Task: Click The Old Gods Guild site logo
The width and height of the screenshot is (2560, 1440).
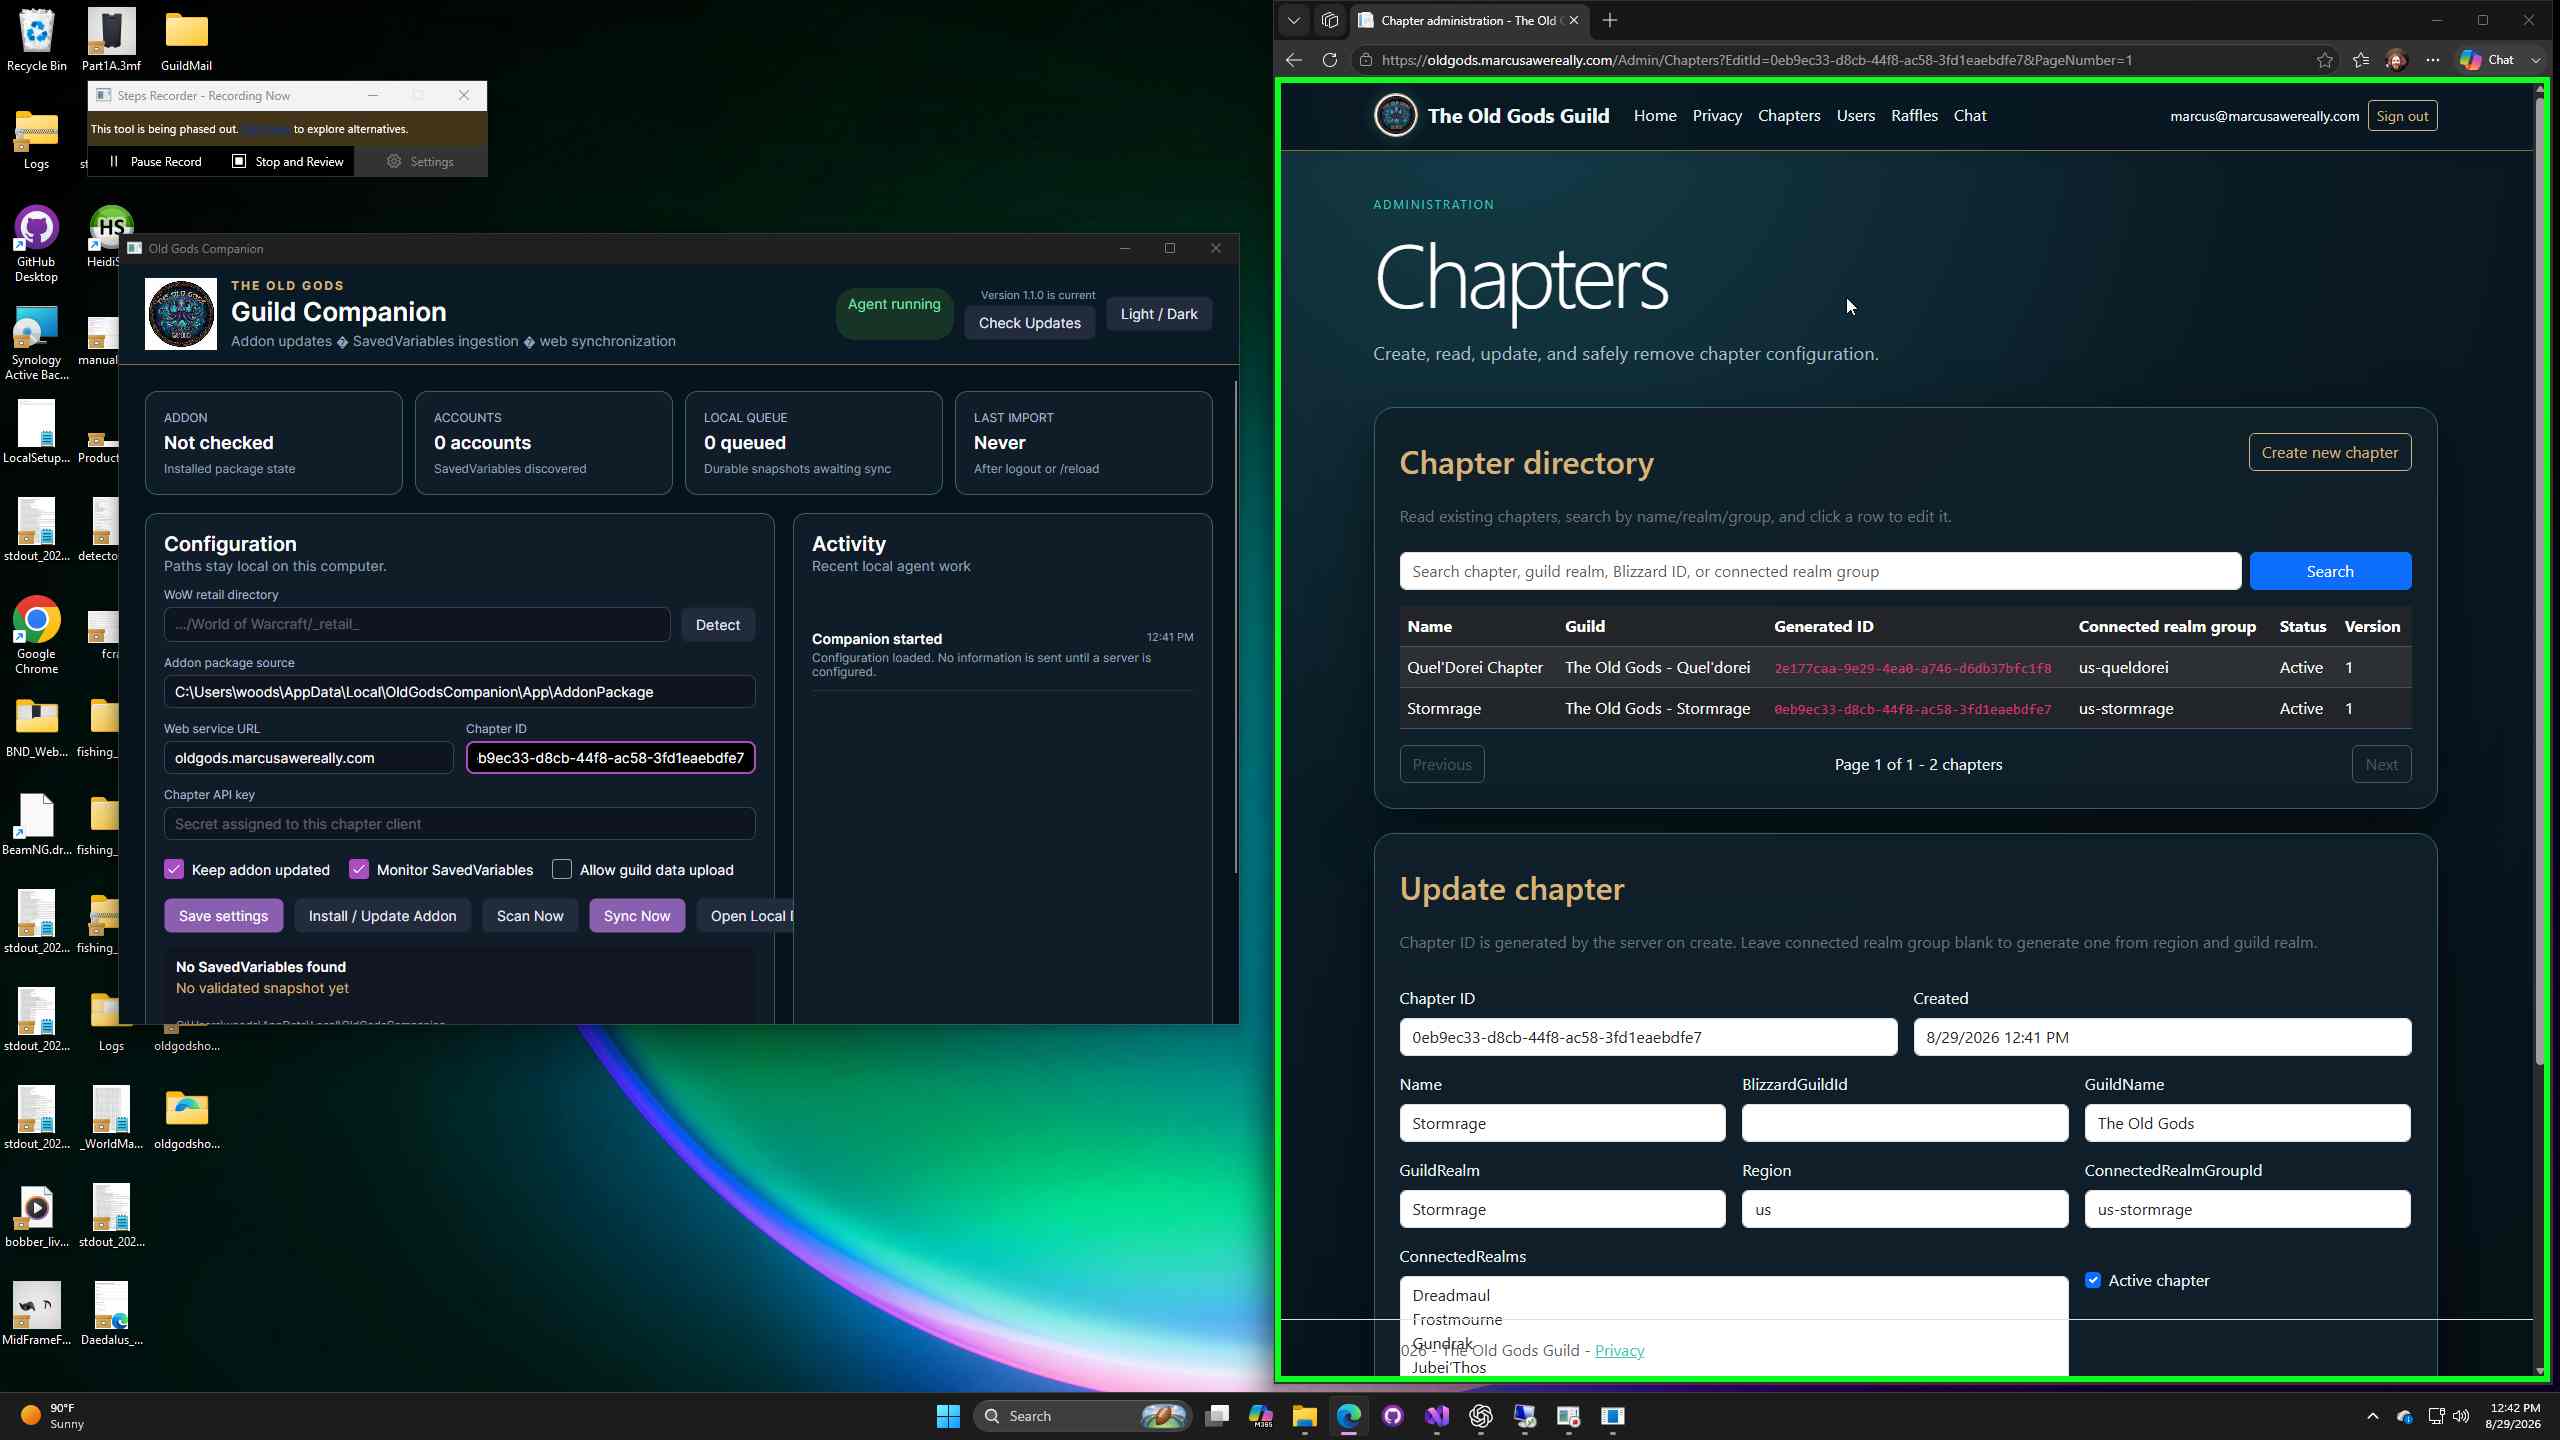Action: (x=1394, y=116)
